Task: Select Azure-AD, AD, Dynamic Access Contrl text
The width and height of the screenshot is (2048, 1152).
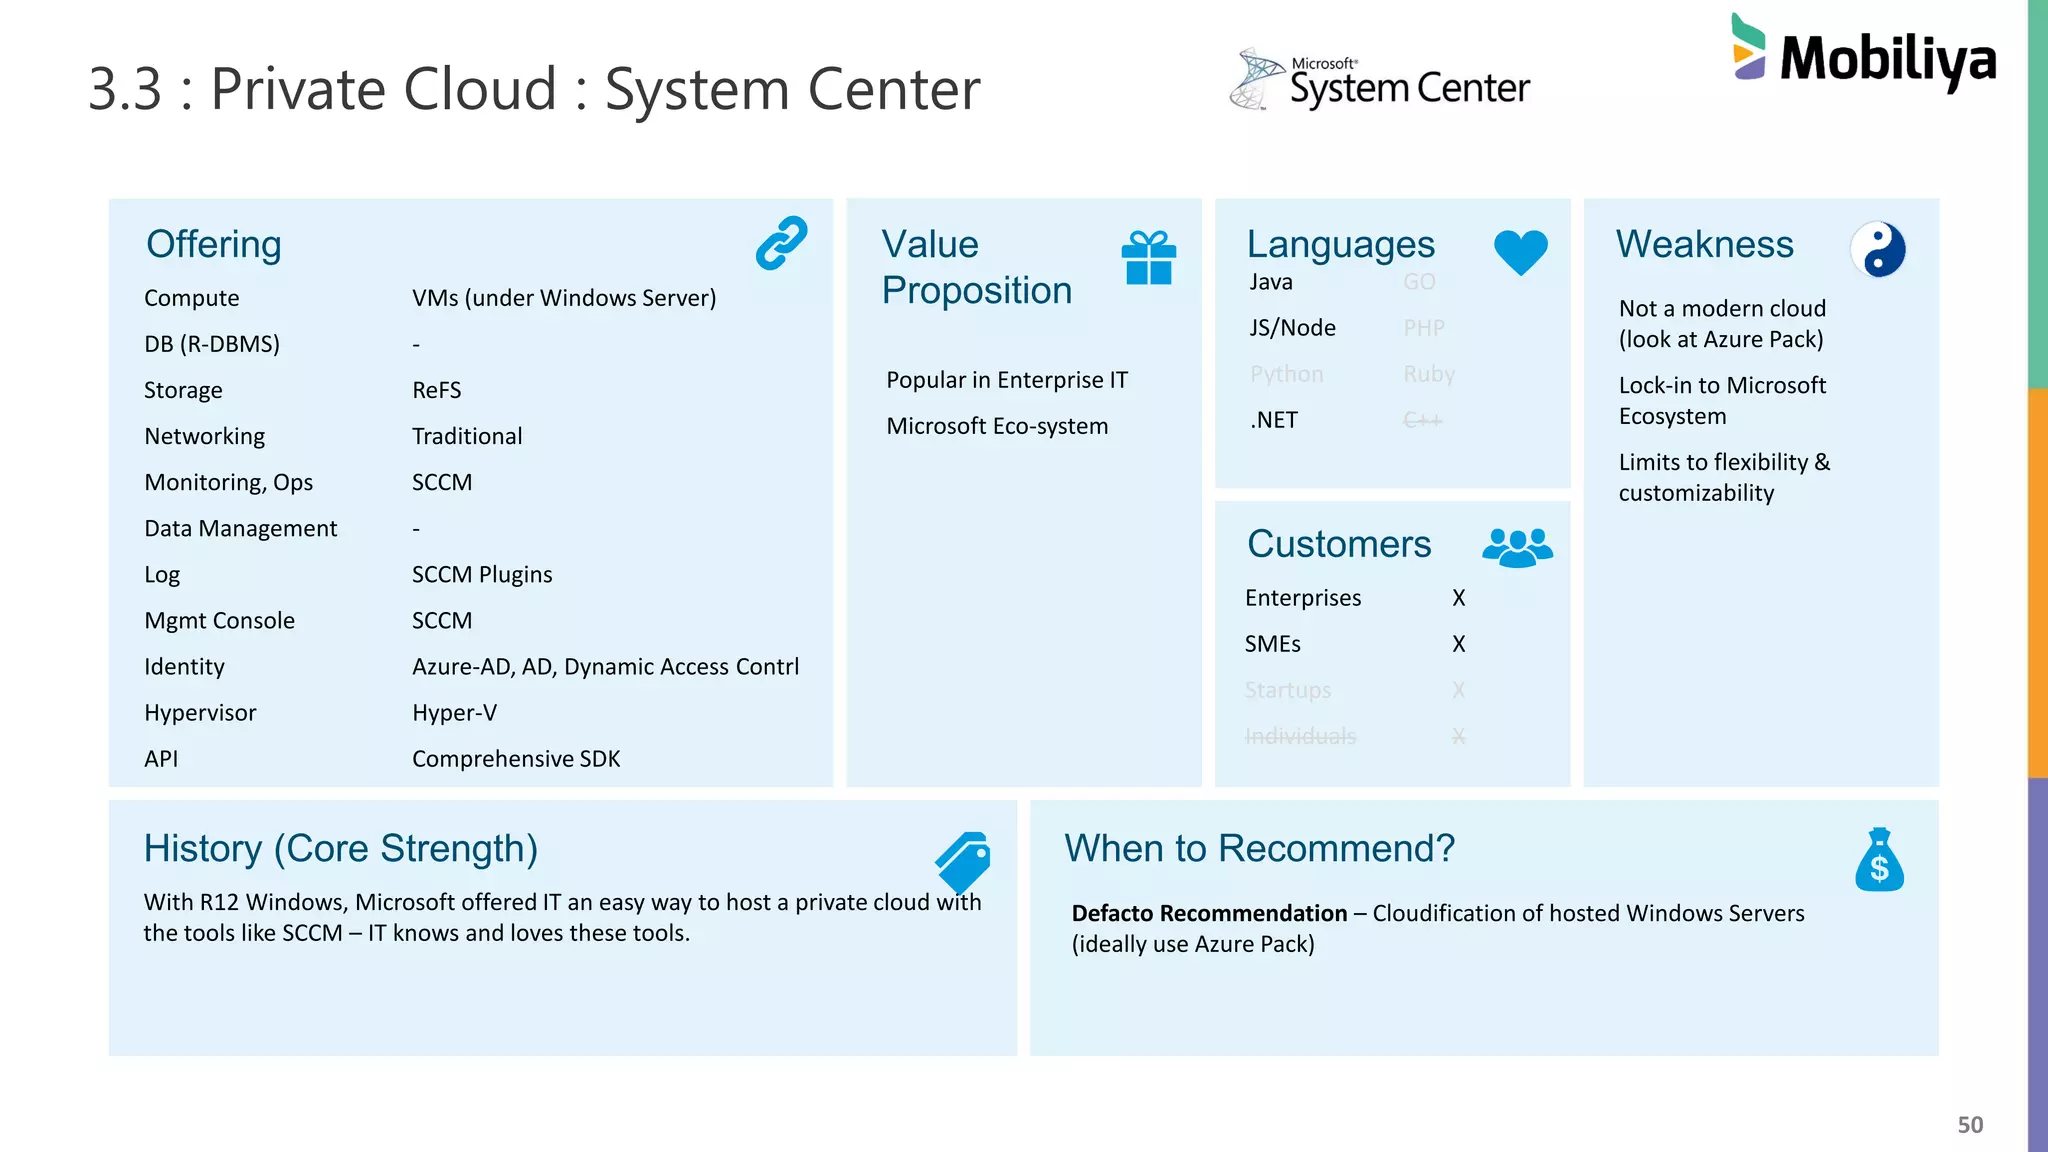Action: click(x=606, y=667)
